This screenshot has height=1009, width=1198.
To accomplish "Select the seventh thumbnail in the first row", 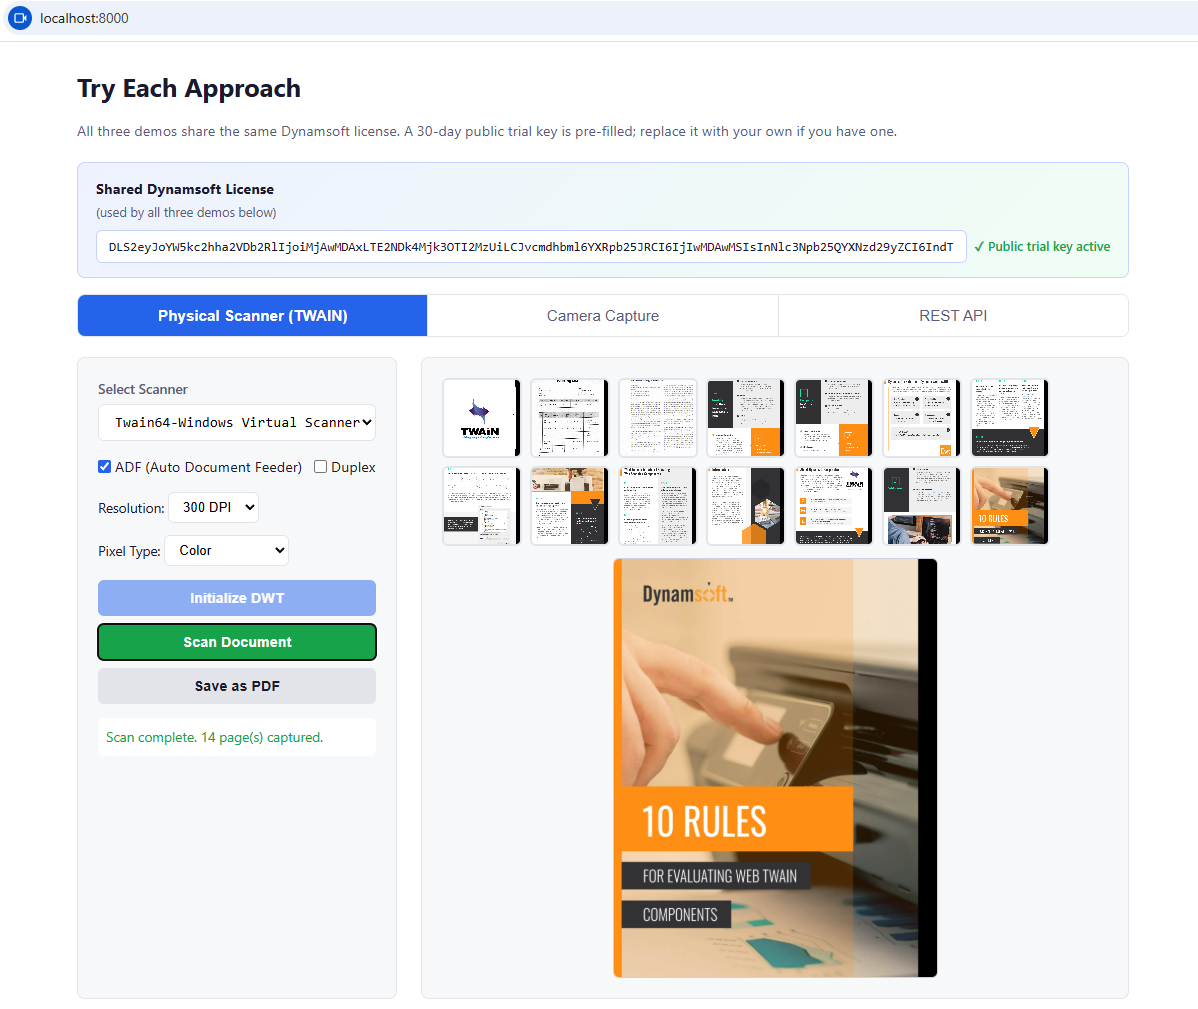I will pos(1009,418).
